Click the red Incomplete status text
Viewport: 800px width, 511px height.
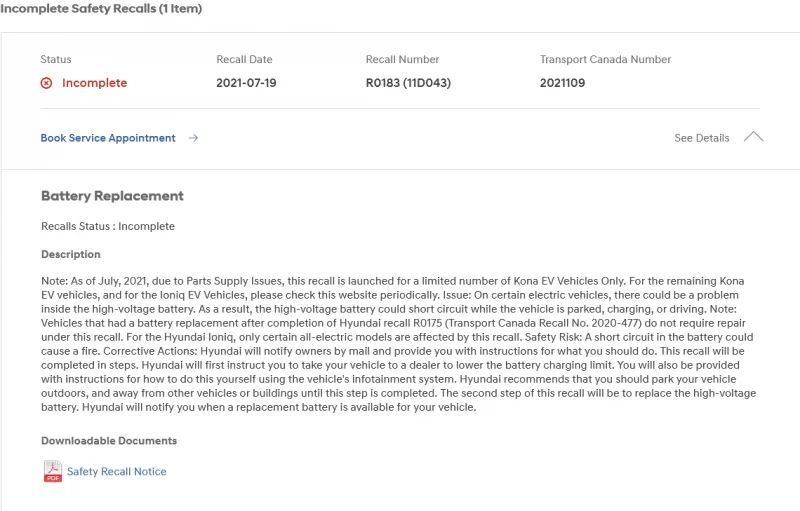point(94,83)
